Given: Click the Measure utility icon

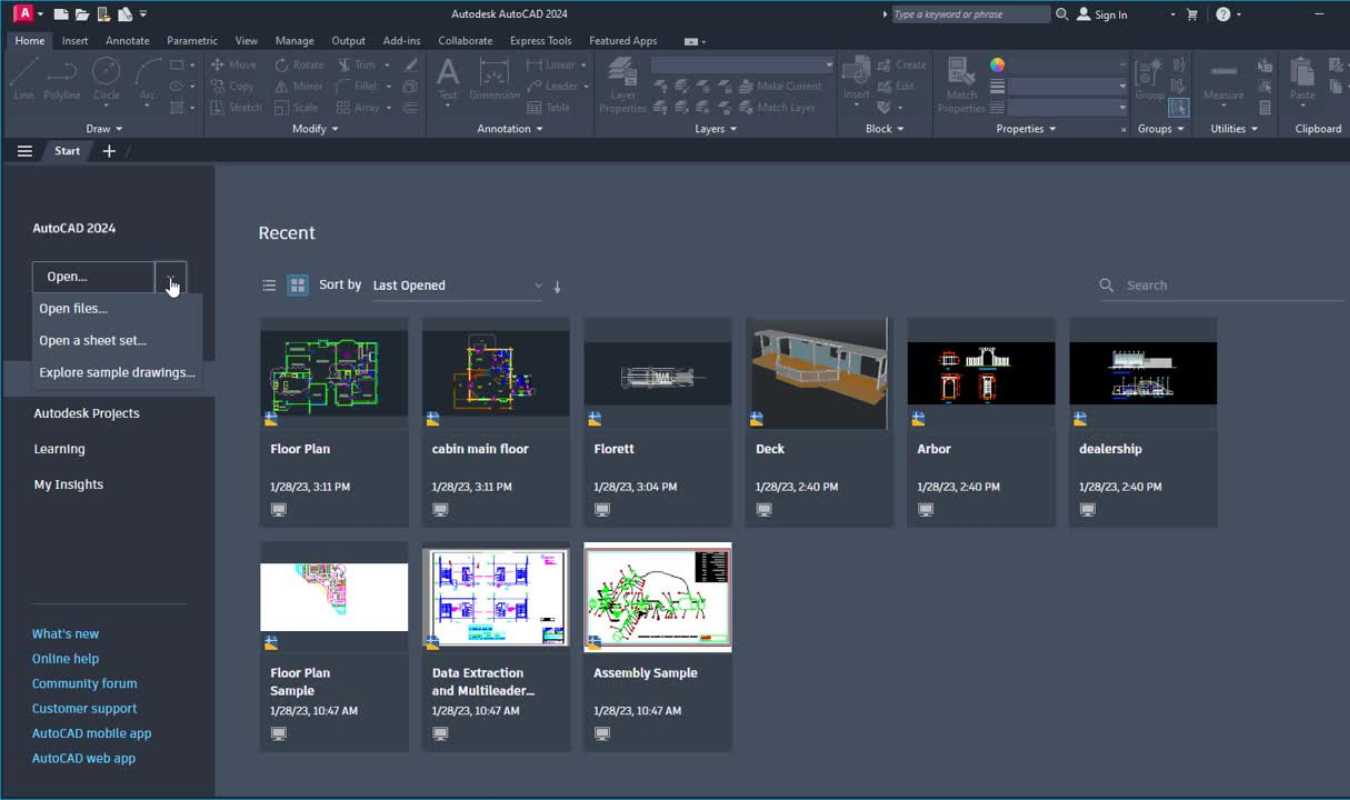Looking at the screenshot, I should [1223, 78].
